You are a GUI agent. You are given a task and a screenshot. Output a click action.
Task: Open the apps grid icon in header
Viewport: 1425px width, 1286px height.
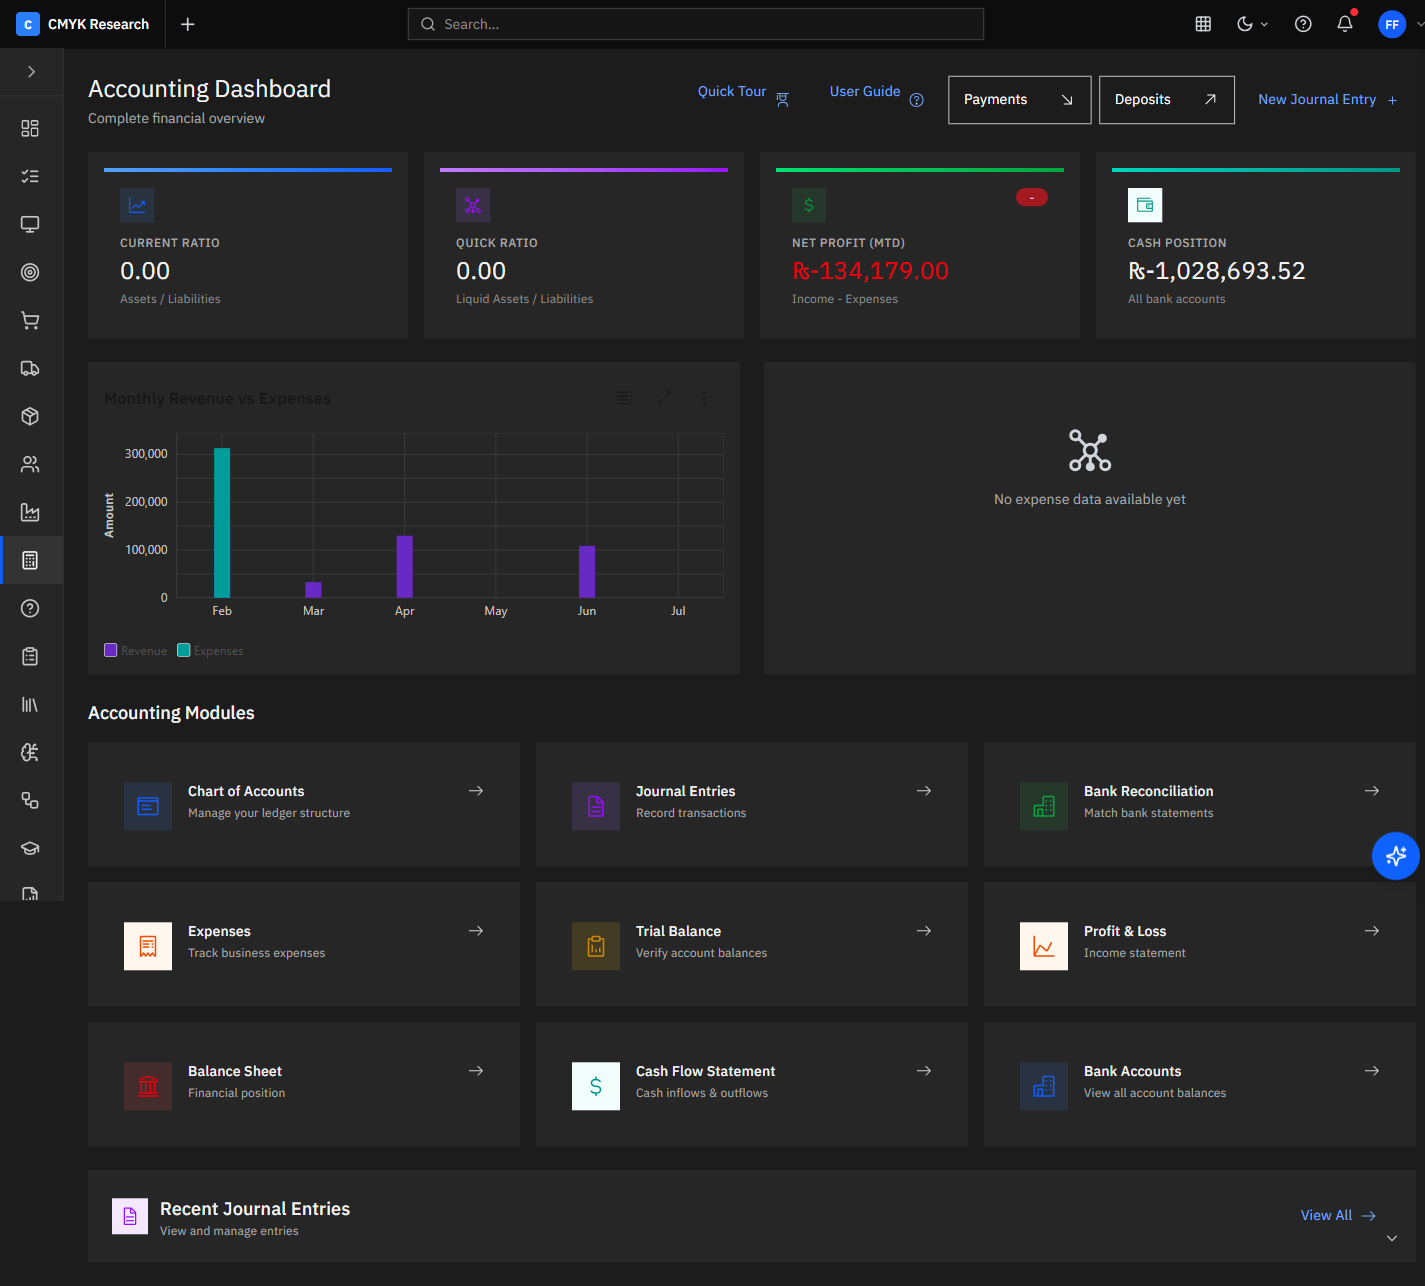(x=1203, y=24)
